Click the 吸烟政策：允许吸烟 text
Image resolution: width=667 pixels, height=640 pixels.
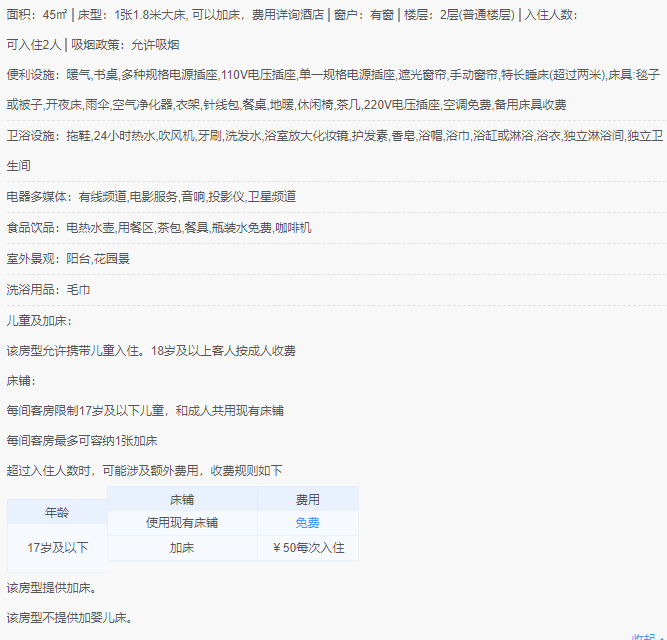(125, 45)
